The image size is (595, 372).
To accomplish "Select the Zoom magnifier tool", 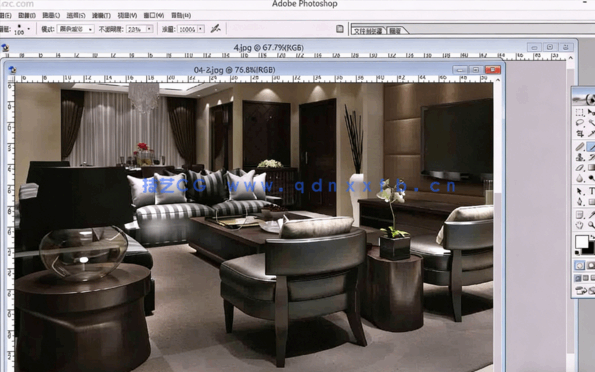I will point(591,225).
